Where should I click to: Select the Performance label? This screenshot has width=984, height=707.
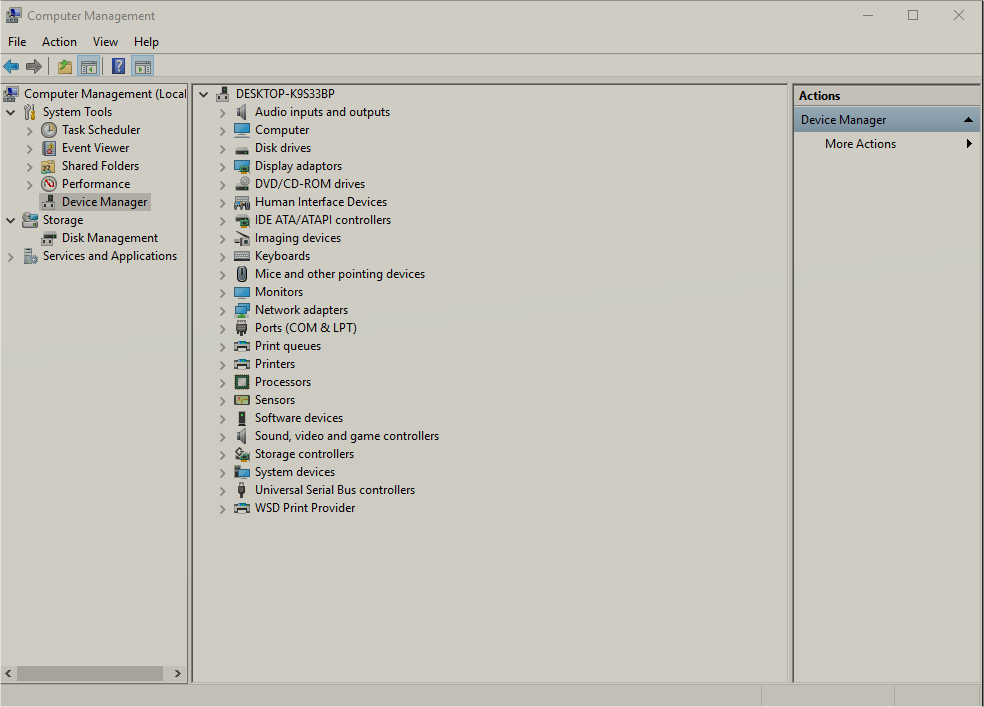96,184
